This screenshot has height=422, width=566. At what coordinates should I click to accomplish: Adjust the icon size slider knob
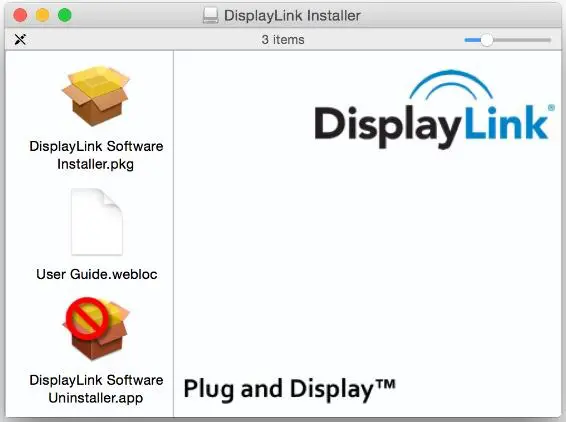[x=487, y=40]
